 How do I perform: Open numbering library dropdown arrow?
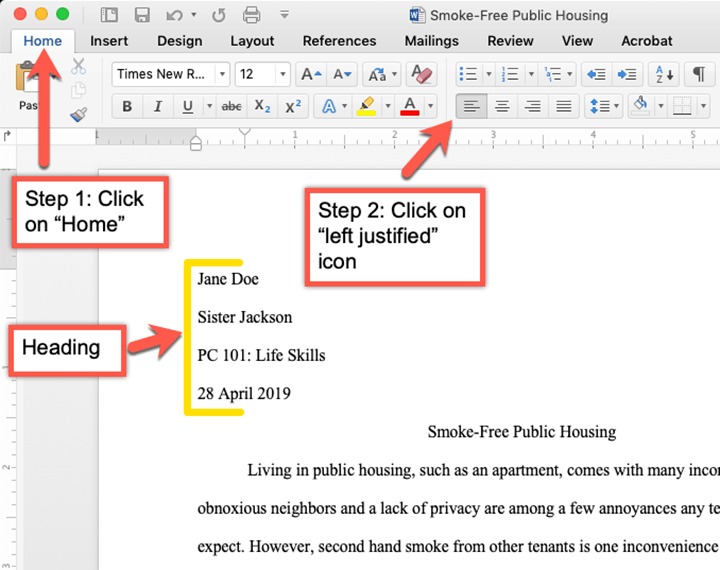pyautogui.click(x=531, y=74)
